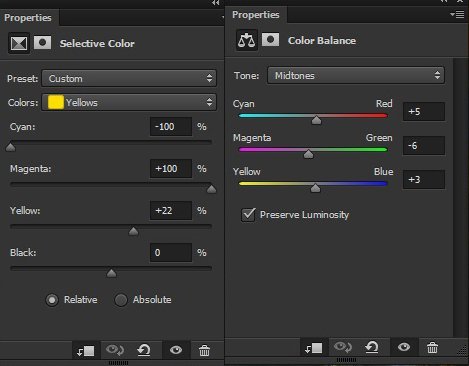Click the 'Selective Color' panel title text
The width and height of the screenshot is (469, 366).
point(97,43)
